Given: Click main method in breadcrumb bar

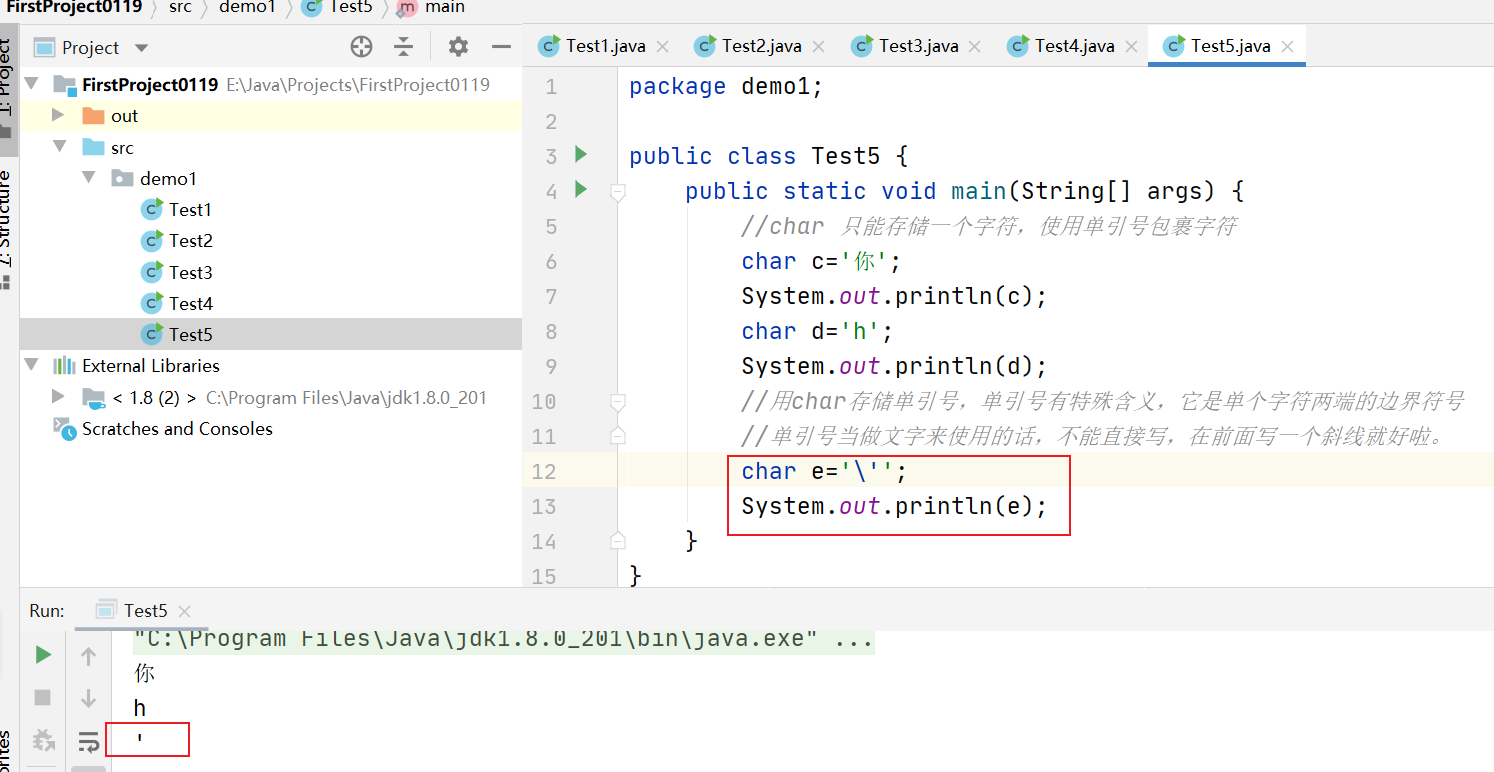Looking at the screenshot, I should [x=432, y=7].
